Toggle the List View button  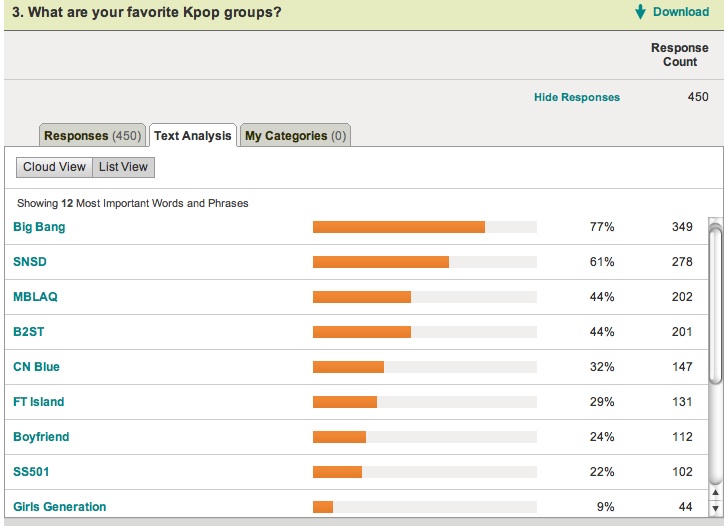click(x=123, y=167)
